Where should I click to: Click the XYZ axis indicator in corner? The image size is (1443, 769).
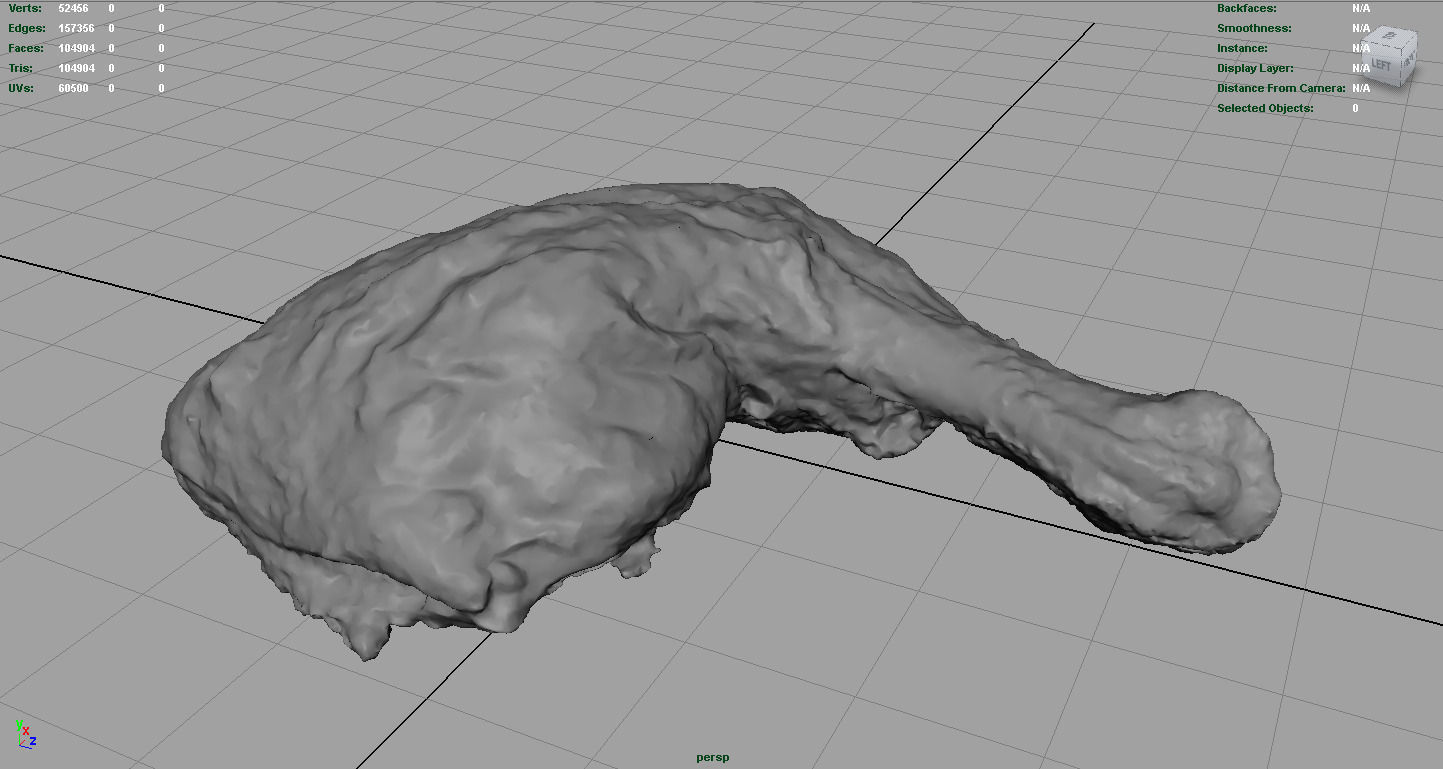pos(26,734)
